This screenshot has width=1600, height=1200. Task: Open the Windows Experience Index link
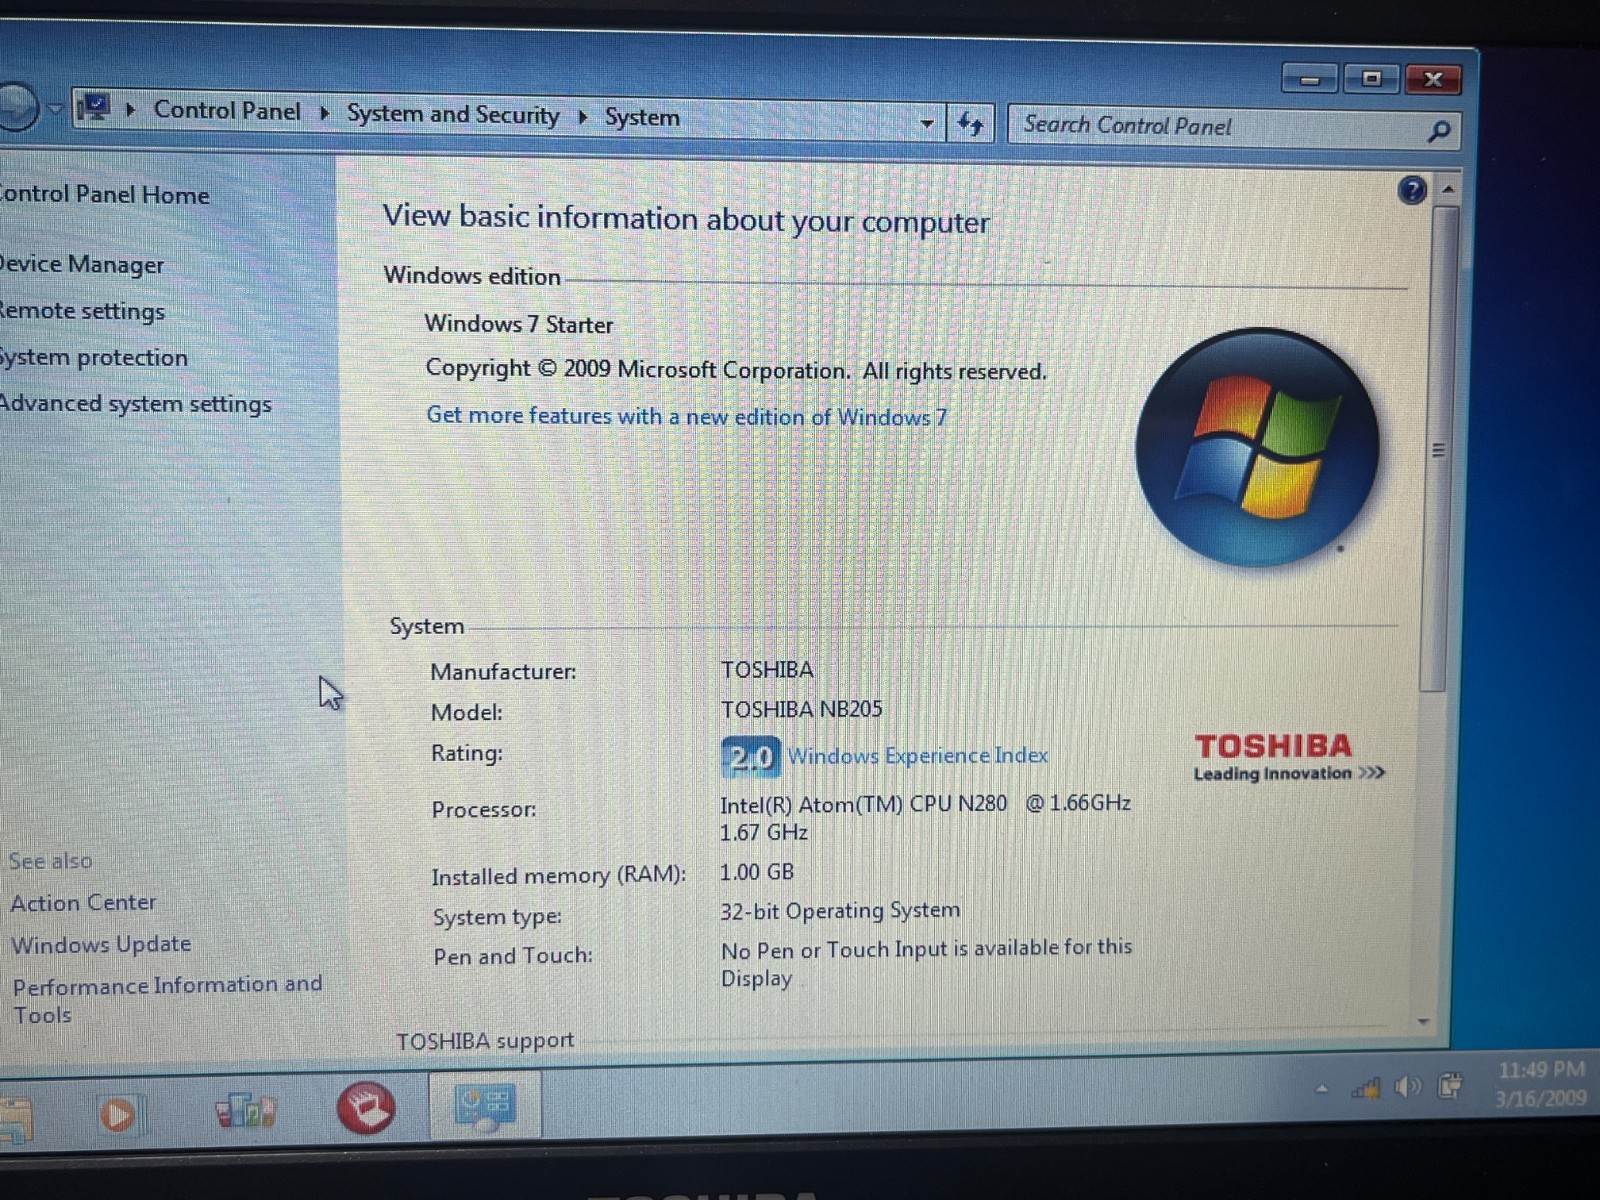pos(918,756)
